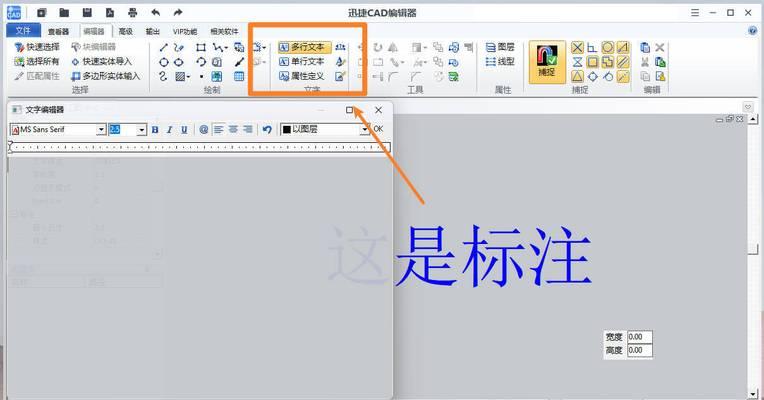Switch to the 高级 tab
Image resolution: width=764 pixels, height=400 pixels.
click(125, 31)
